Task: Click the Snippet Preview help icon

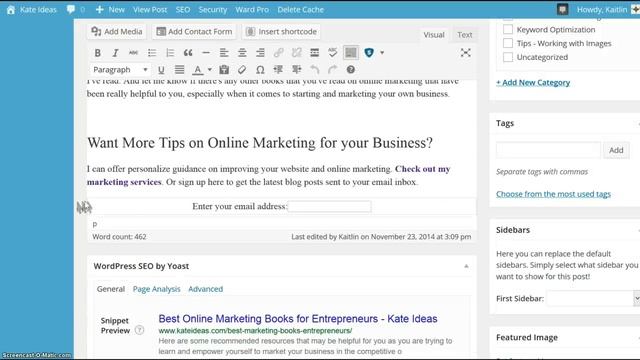Action: click(139, 330)
